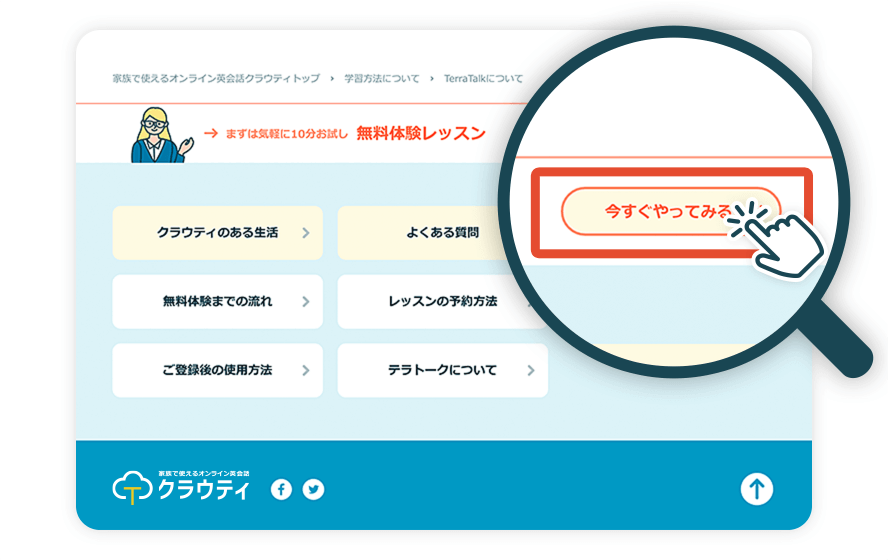Click the orange arrow before まずは気軽に10分お試し
888x560 pixels.
(210, 133)
